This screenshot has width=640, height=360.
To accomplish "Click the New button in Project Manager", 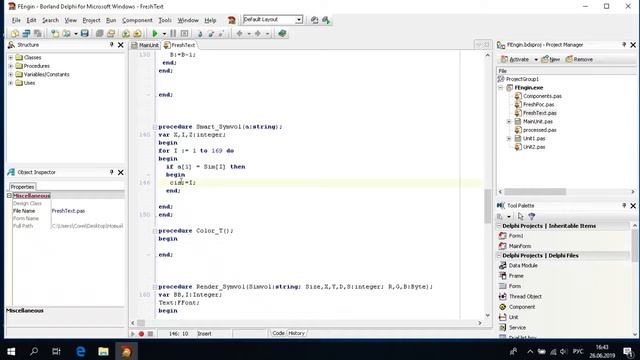I will (x=550, y=60).
